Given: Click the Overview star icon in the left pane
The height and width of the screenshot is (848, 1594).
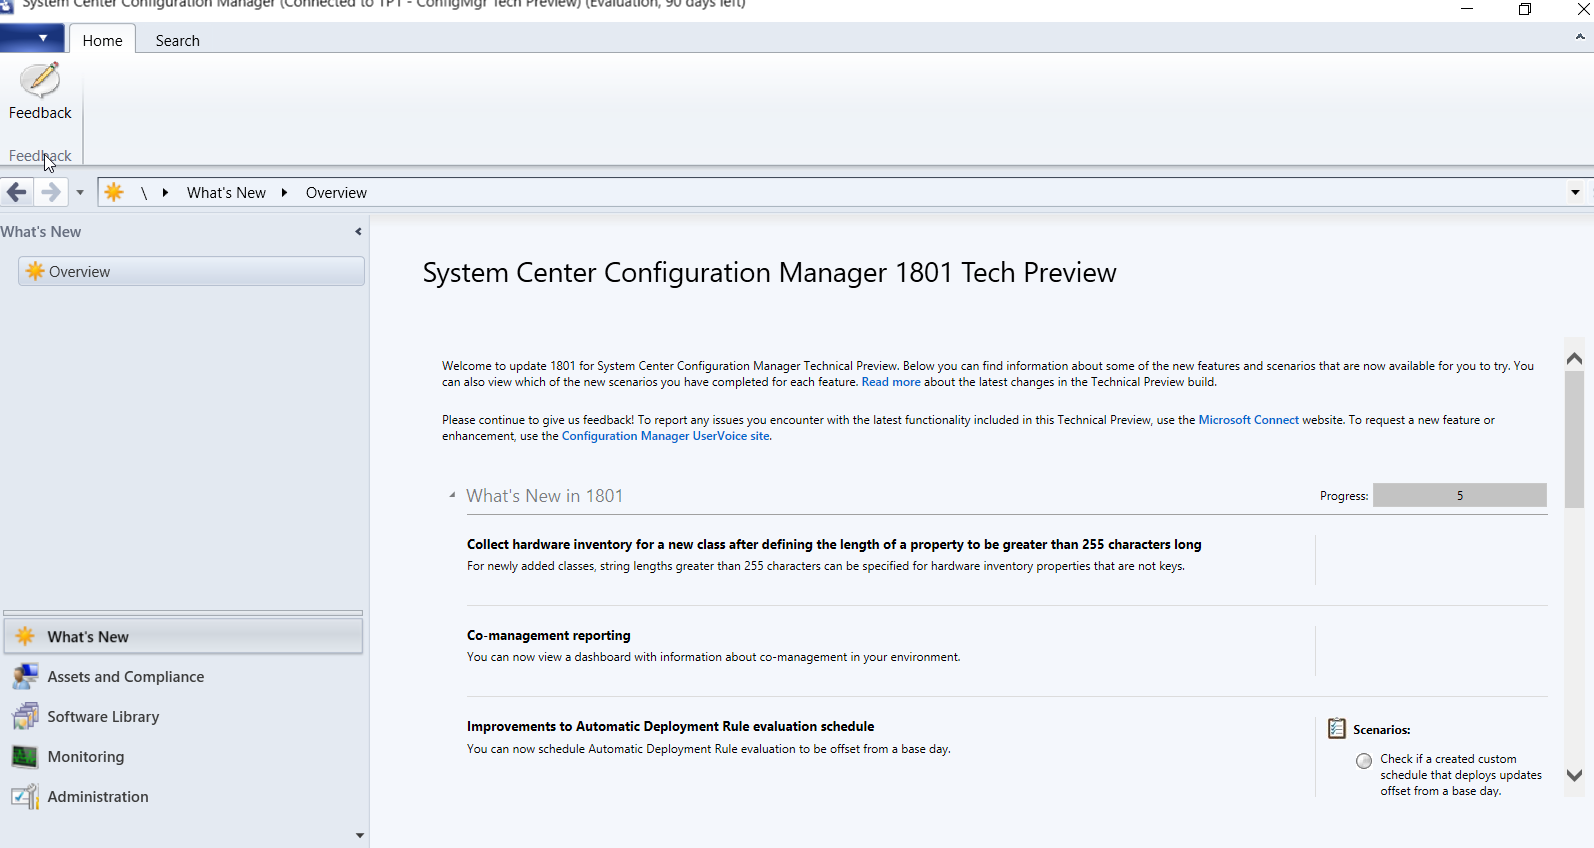Looking at the screenshot, I should point(35,271).
